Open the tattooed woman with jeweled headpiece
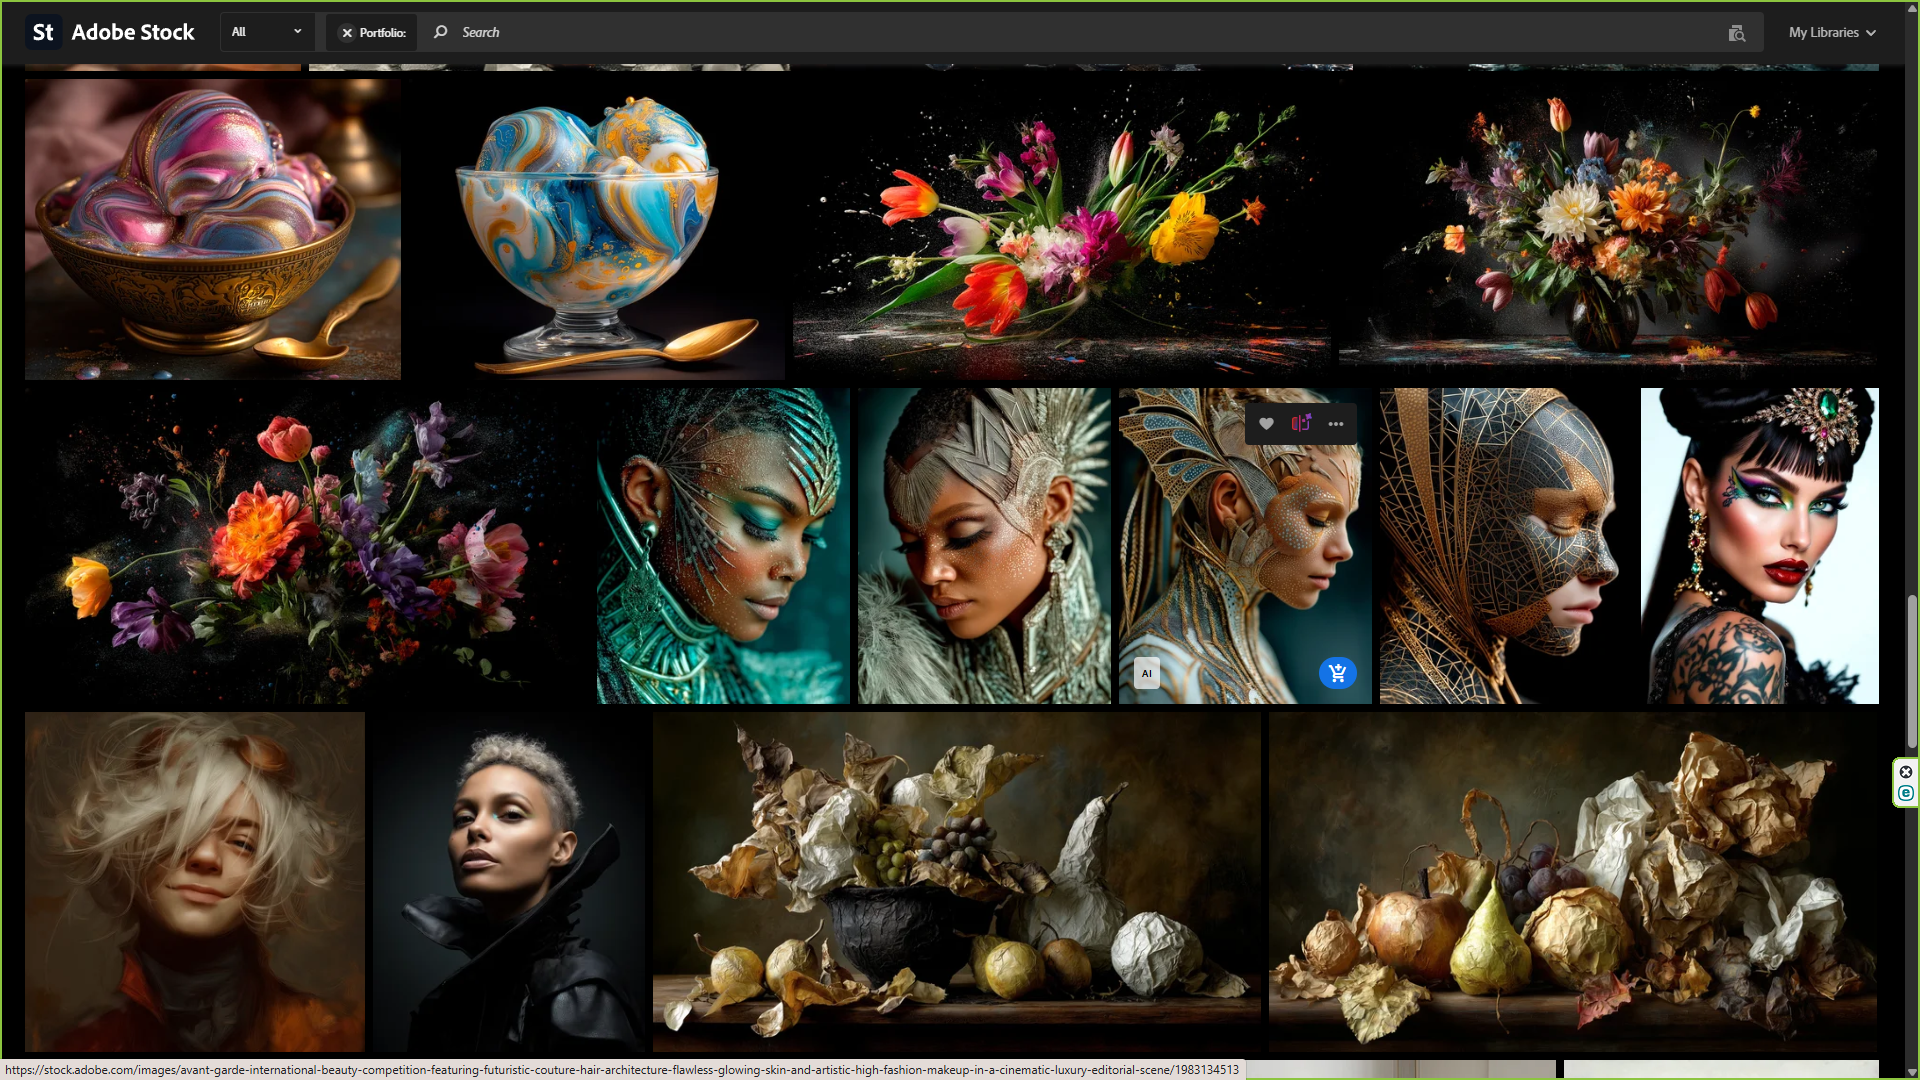This screenshot has height=1080, width=1920. click(1760, 546)
